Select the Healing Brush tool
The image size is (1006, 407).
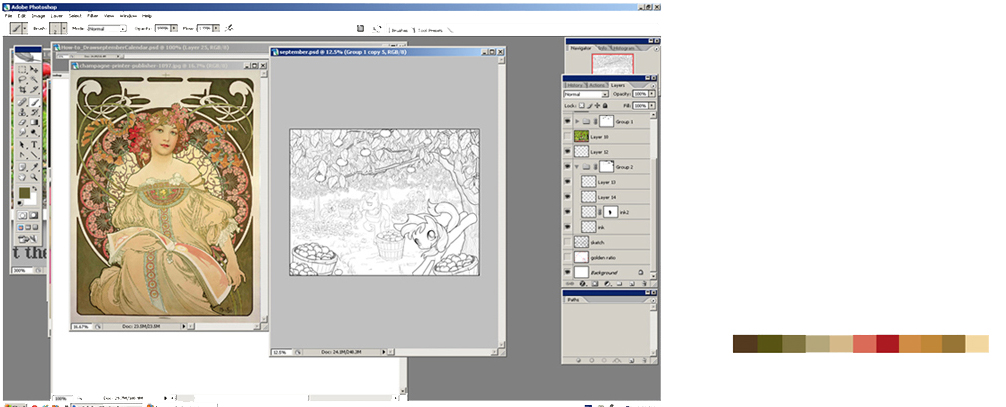click(22, 101)
